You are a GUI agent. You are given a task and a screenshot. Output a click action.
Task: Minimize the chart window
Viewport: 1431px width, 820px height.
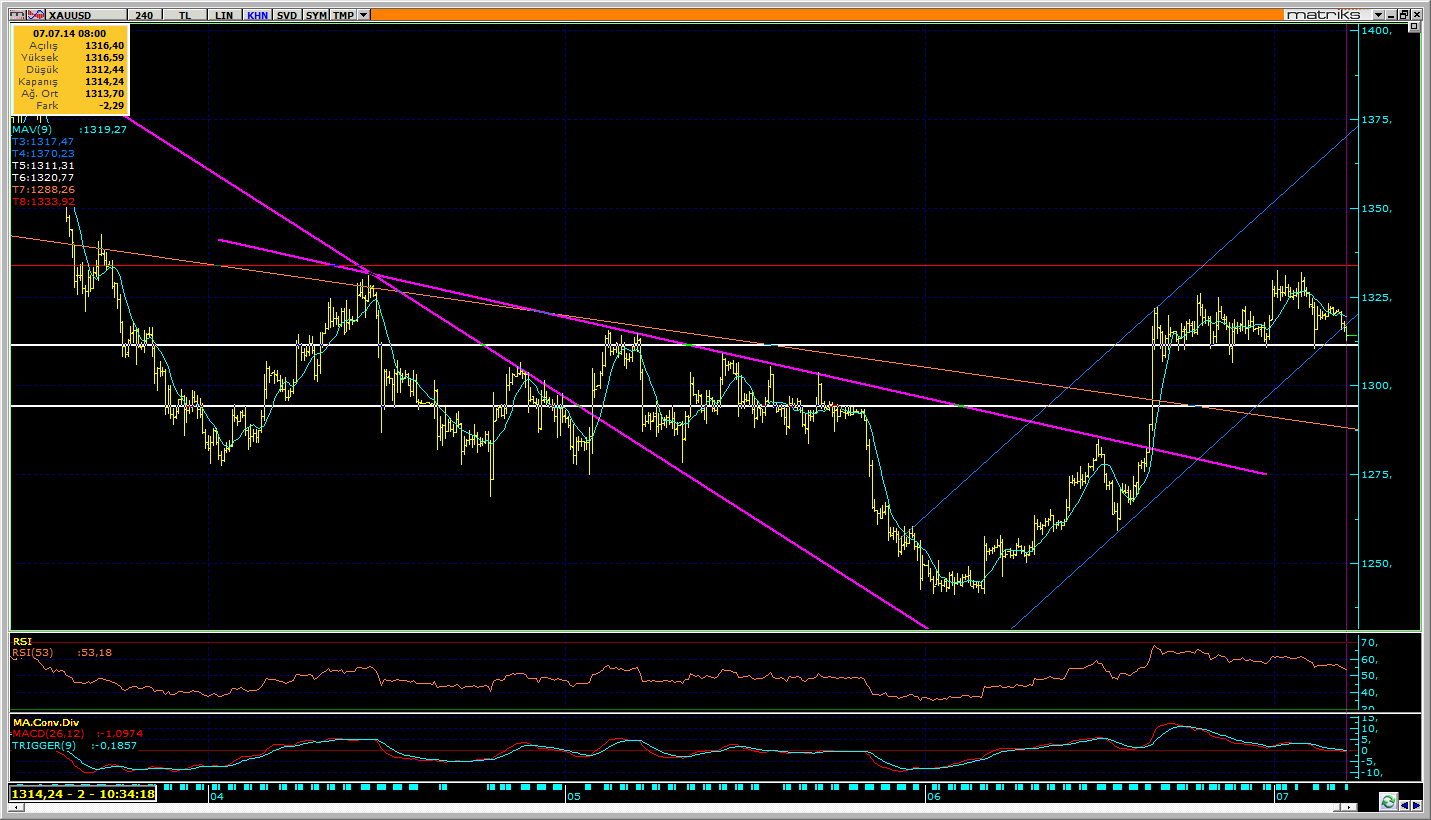click(x=1391, y=15)
